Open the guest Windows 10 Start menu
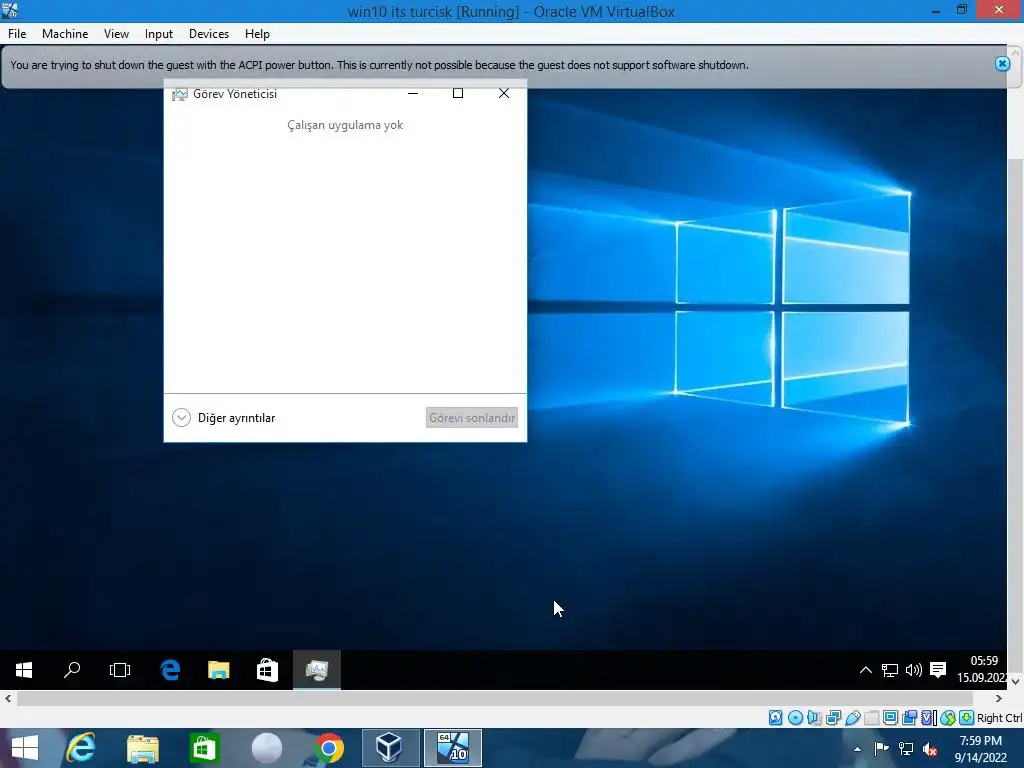This screenshot has width=1024, height=768. point(24,670)
